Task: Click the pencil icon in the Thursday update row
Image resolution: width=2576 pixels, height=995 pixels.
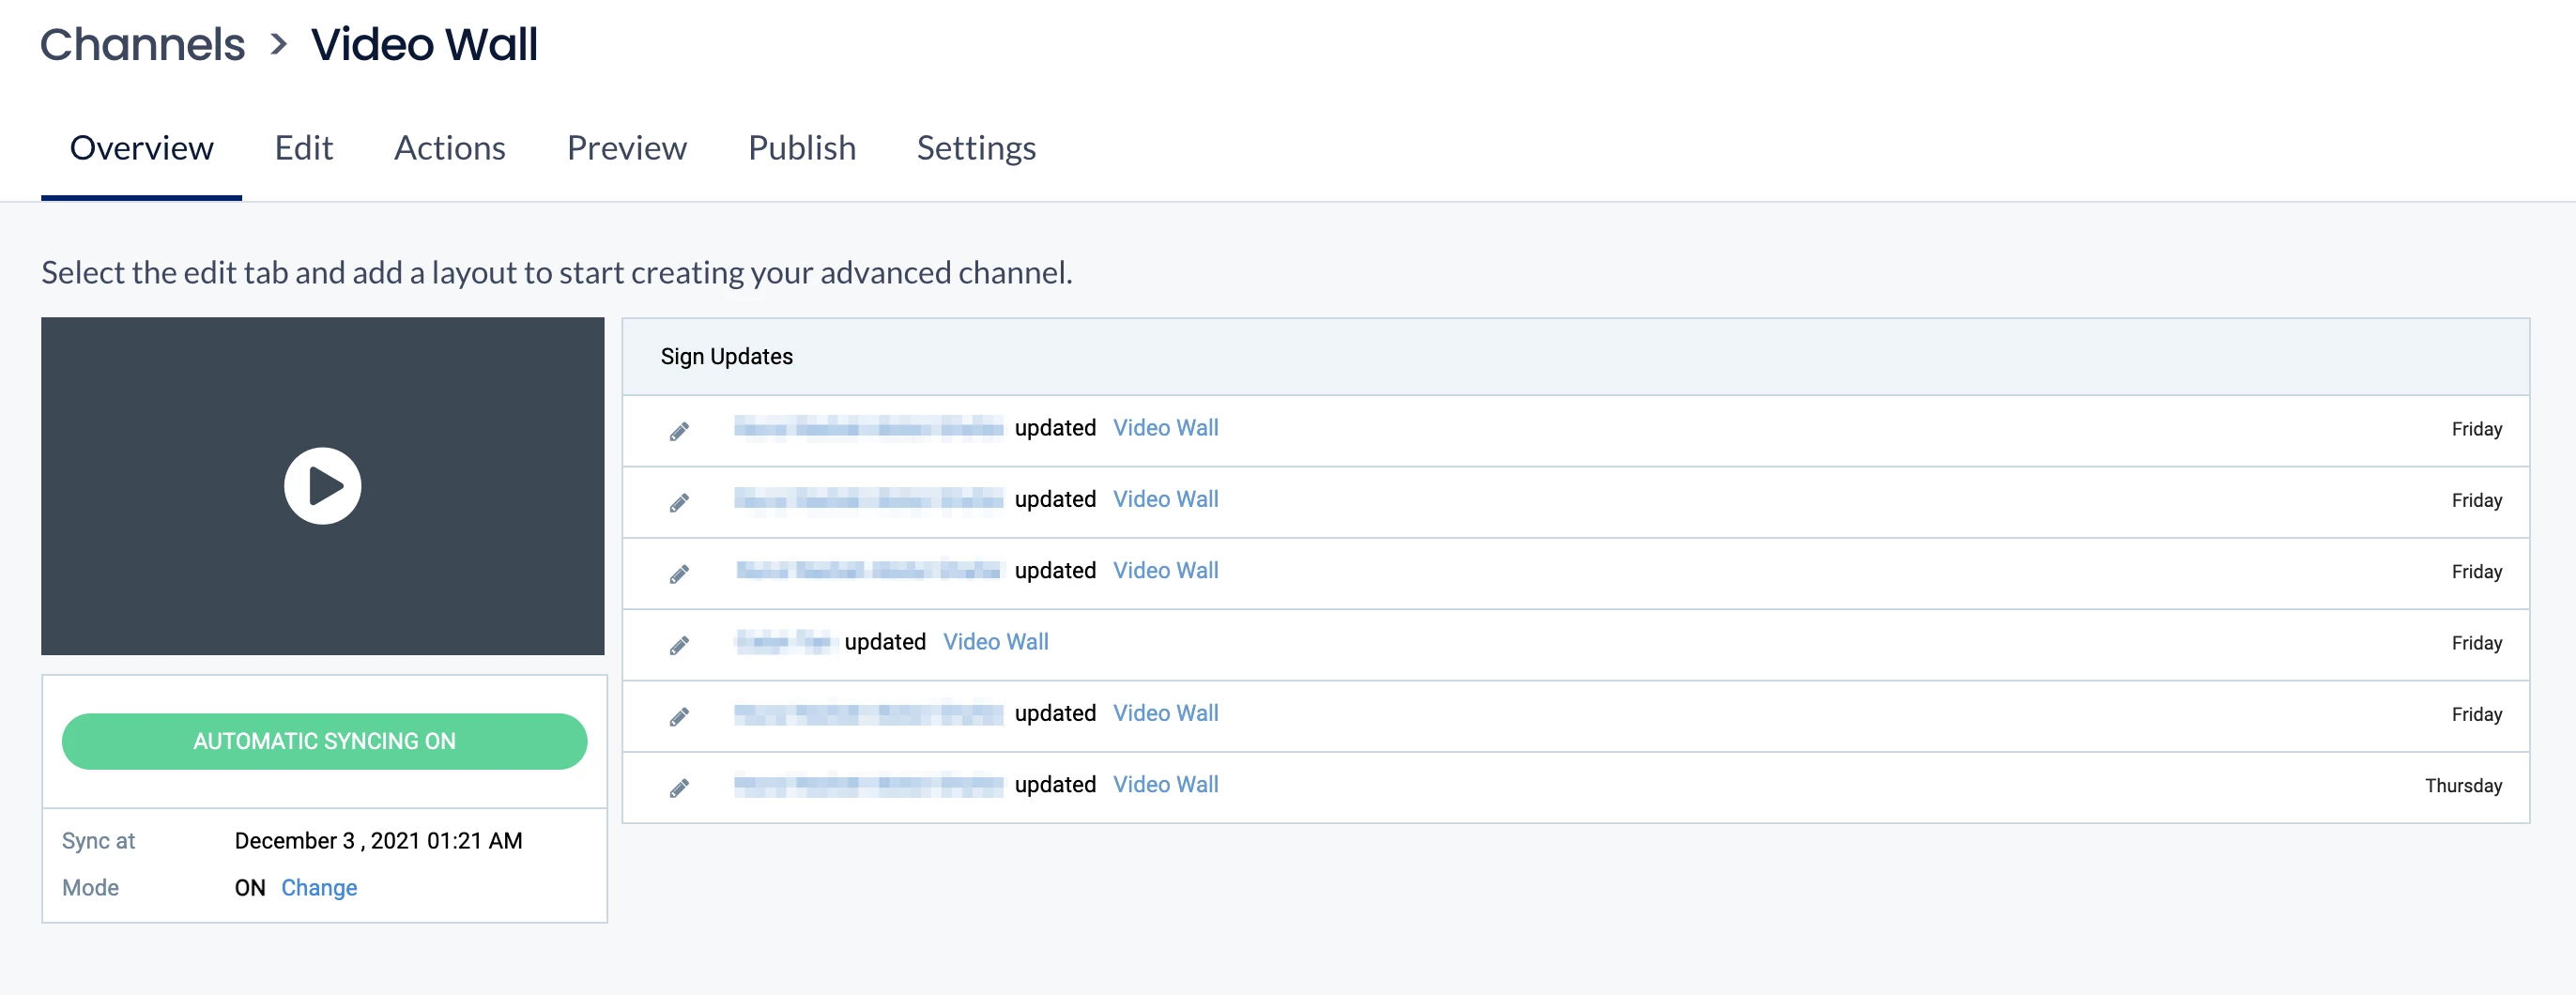Action: click(679, 788)
